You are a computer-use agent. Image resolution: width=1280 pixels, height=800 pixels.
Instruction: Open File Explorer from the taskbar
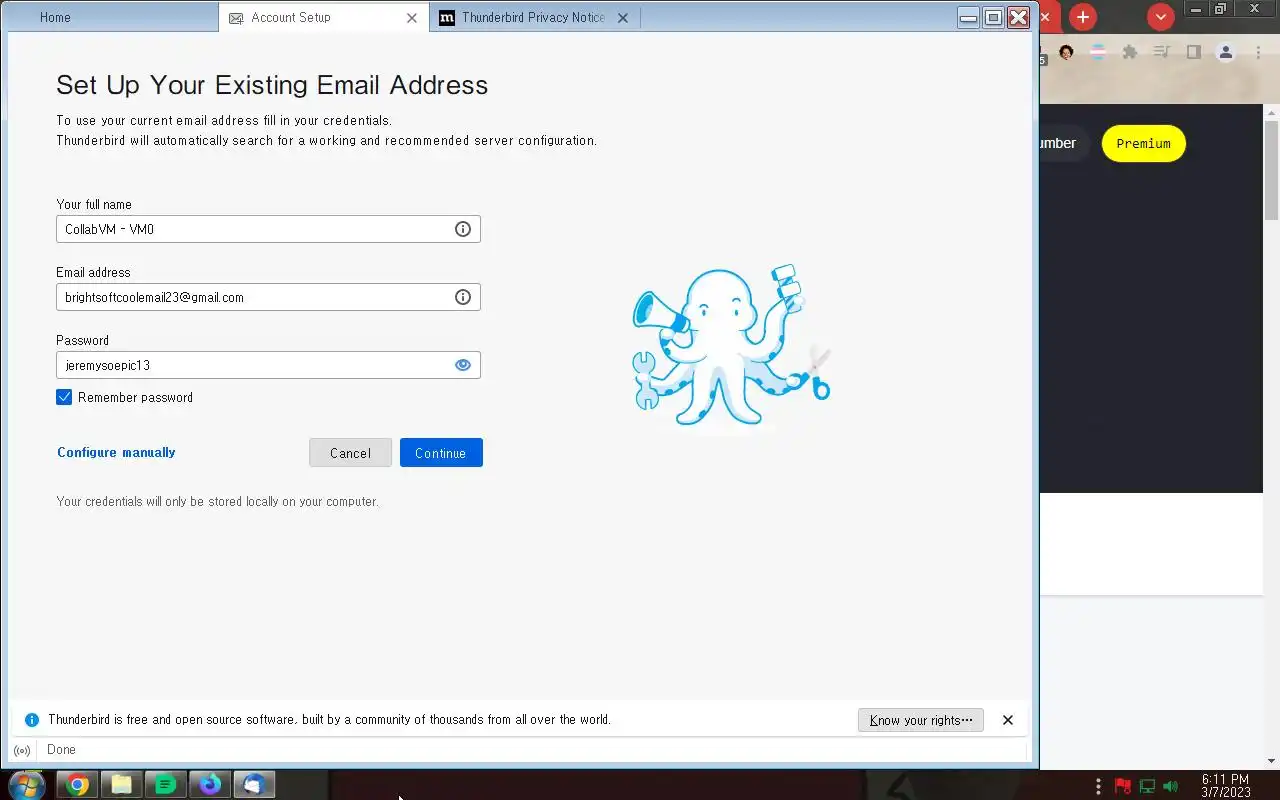121,785
